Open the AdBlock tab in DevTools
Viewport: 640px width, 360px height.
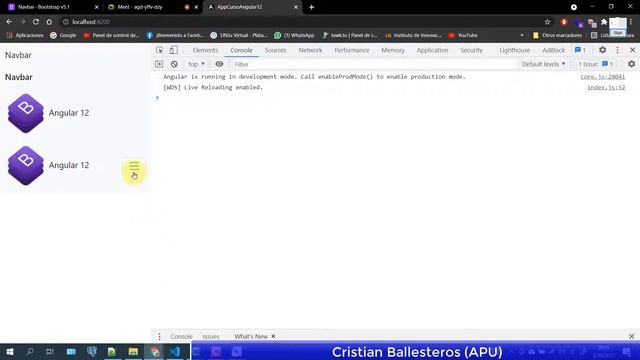click(553, 50)
